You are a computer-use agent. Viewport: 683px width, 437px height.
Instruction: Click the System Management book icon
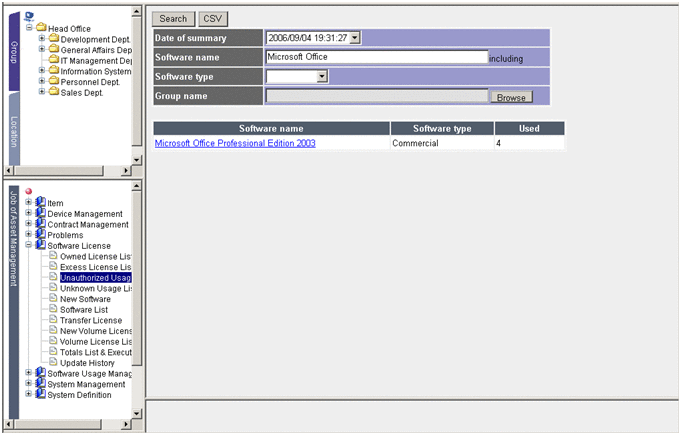pos(41,383)
